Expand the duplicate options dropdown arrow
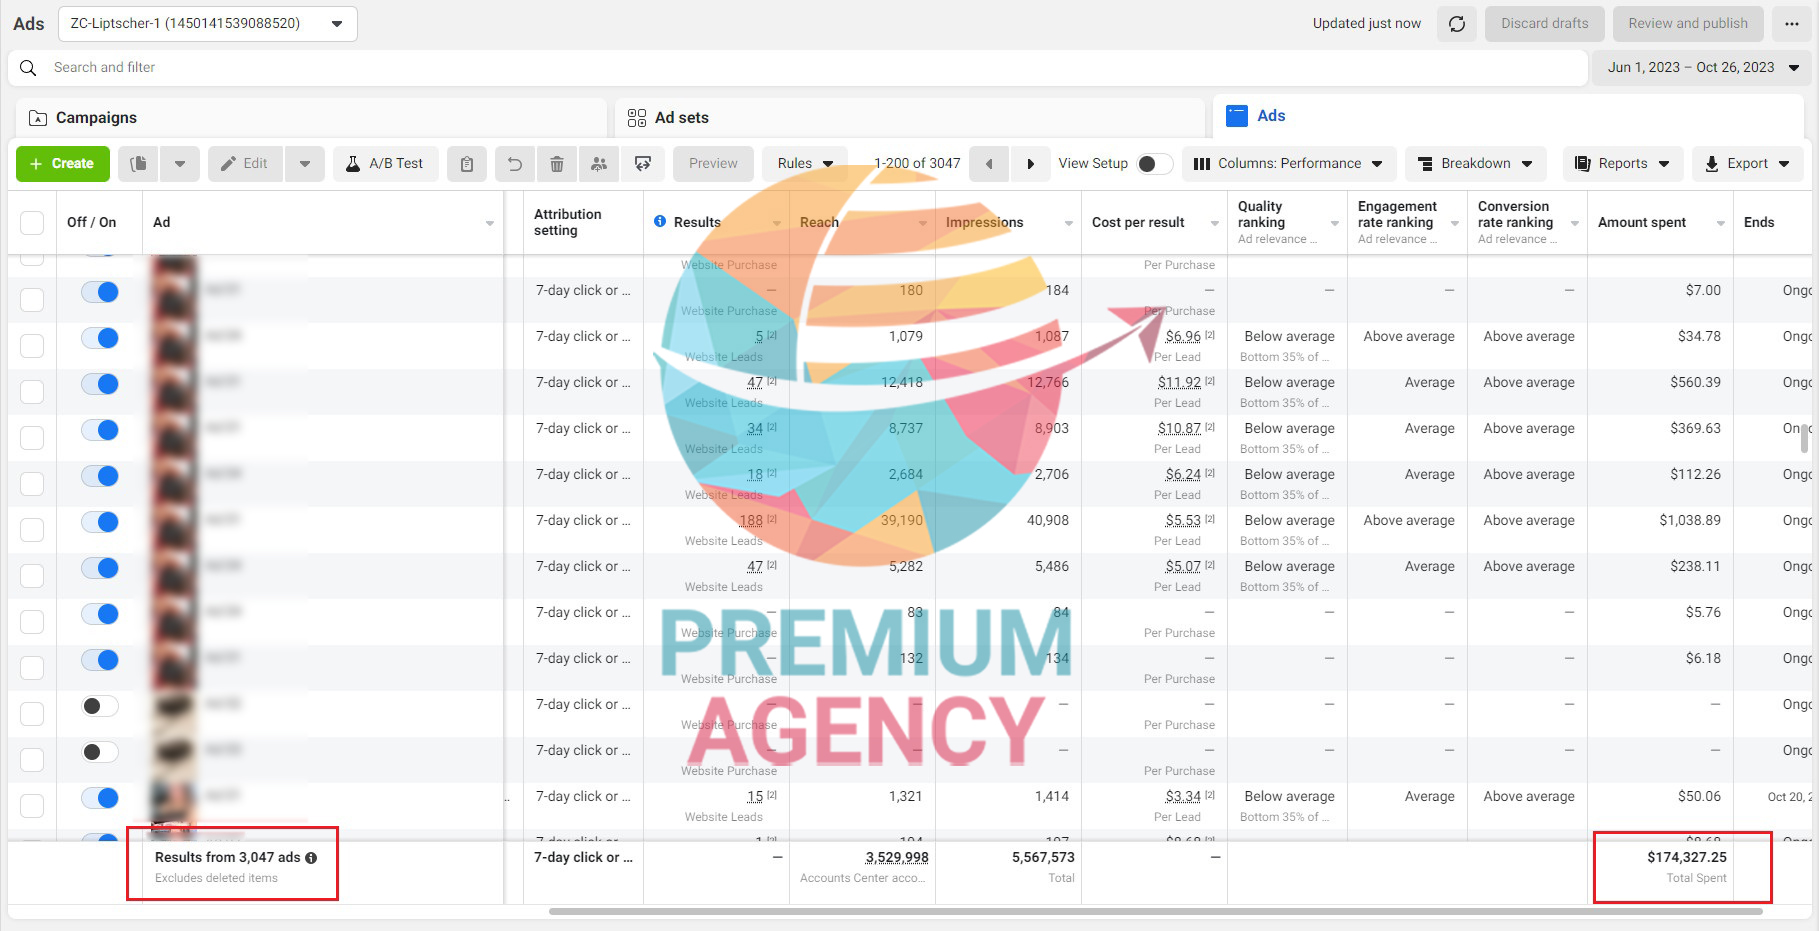This screenshot has width=1819, height=931. click(x=180, y=164)
